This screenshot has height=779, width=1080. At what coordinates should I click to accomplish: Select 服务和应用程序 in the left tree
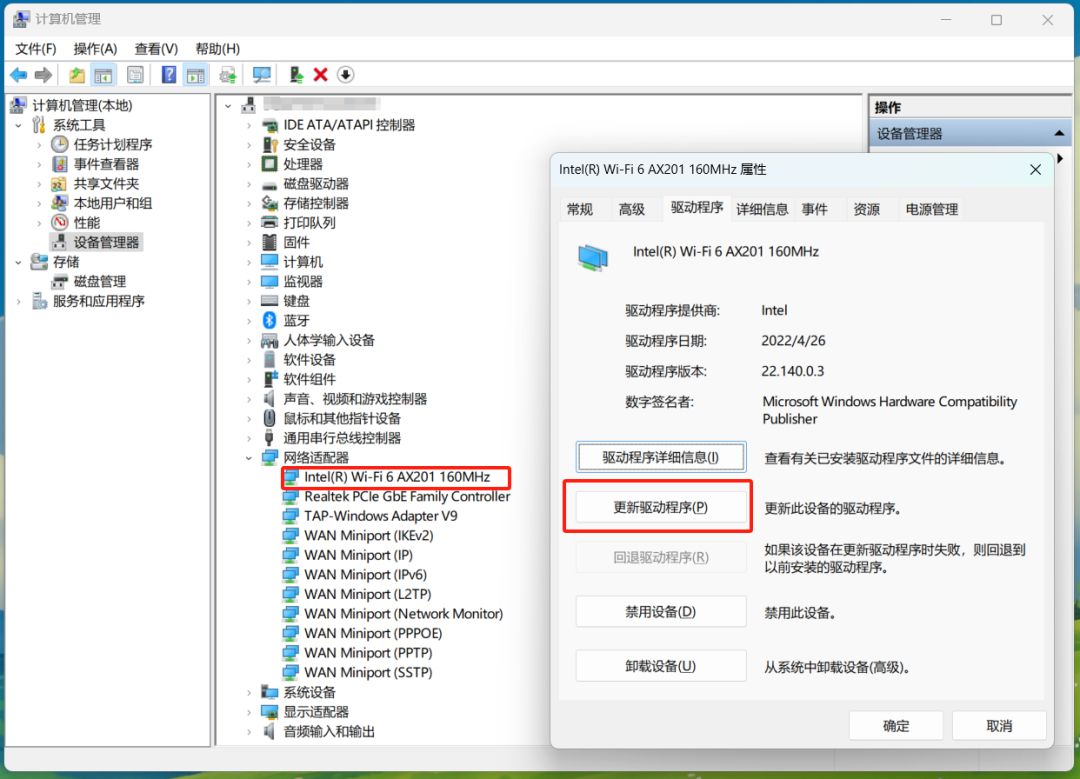(x=98, y=301)
